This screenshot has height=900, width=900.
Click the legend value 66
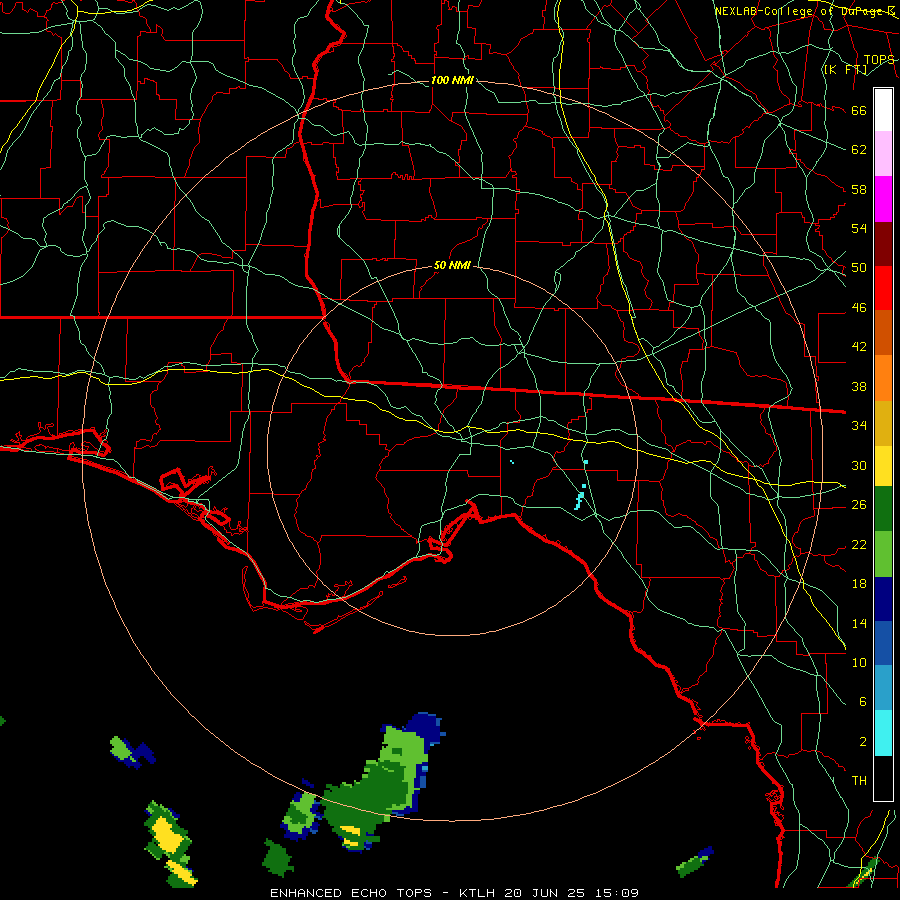pyautogui.click(x=859, y=110)
